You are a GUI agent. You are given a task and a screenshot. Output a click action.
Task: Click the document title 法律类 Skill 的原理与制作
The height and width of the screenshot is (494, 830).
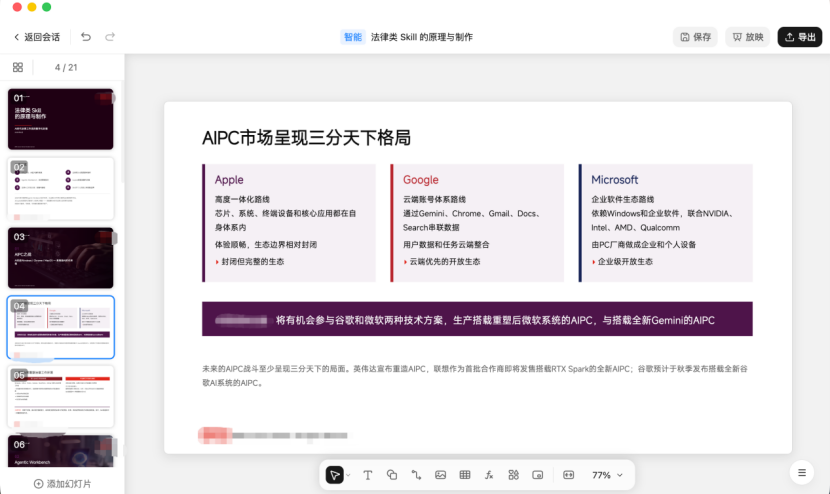(x=422, y=37)
